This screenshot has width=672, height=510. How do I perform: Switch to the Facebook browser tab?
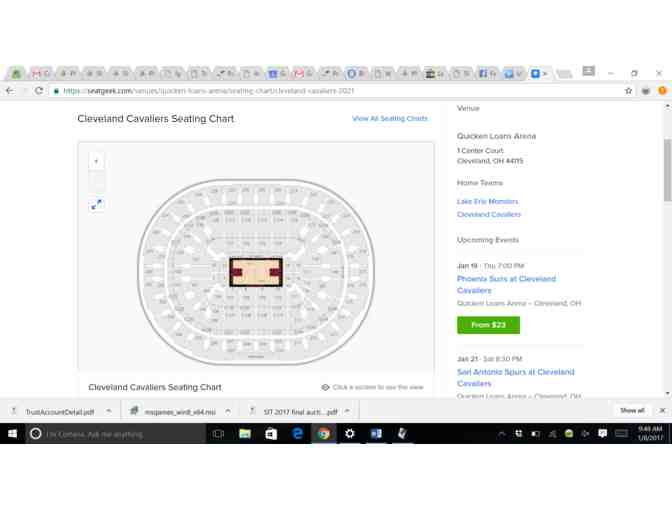[485, 73]
